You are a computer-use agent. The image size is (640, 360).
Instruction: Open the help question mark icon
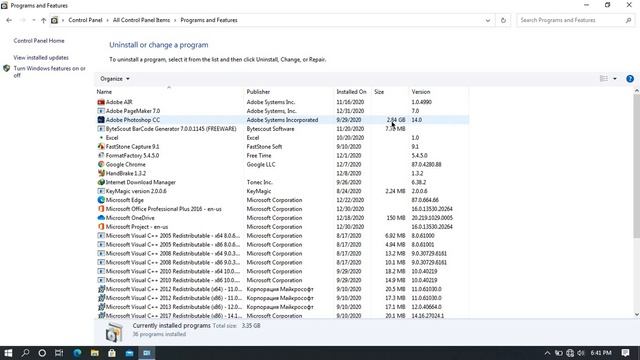630,79
